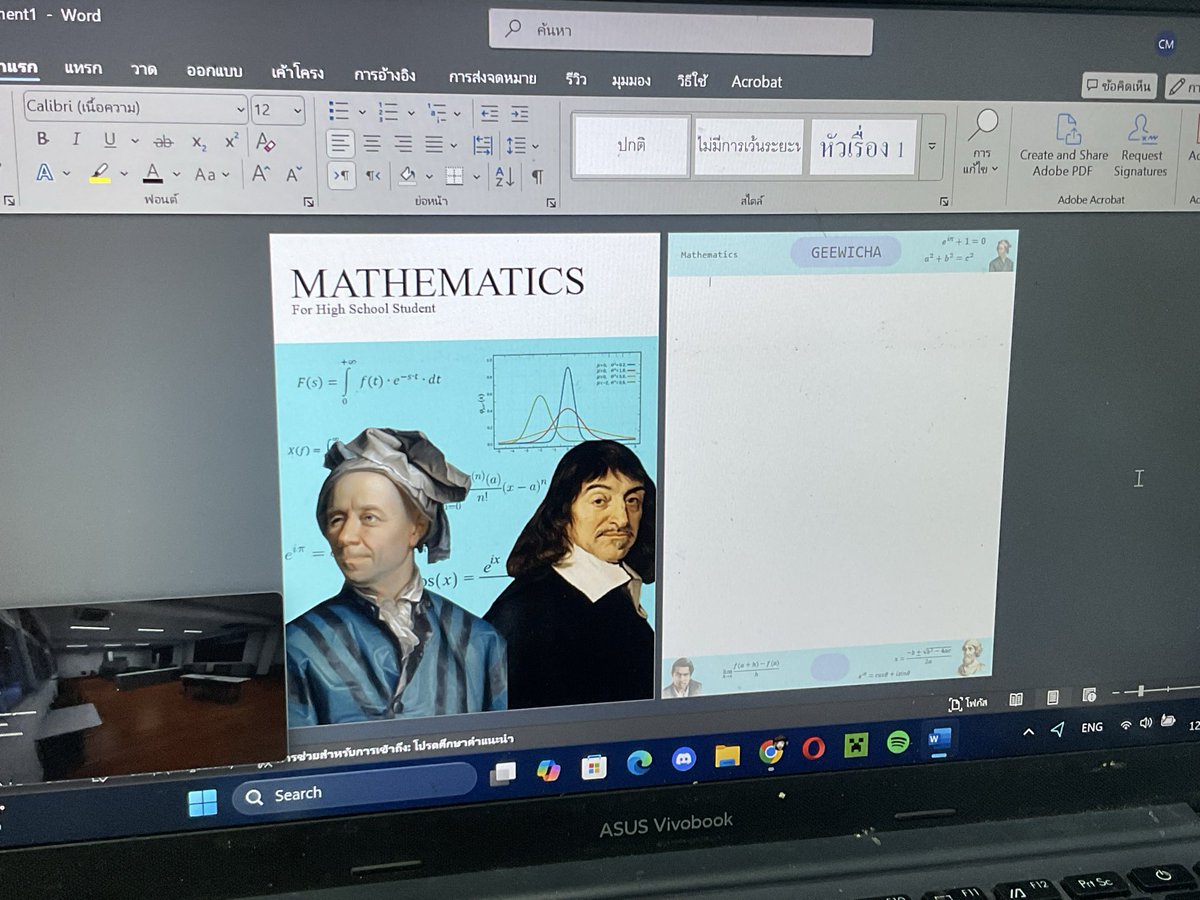The height and width of the screenshot is (900, 1200).
Task: Open Discord from the taskbar
Action: pyautogui.click(x=684, y=759)
